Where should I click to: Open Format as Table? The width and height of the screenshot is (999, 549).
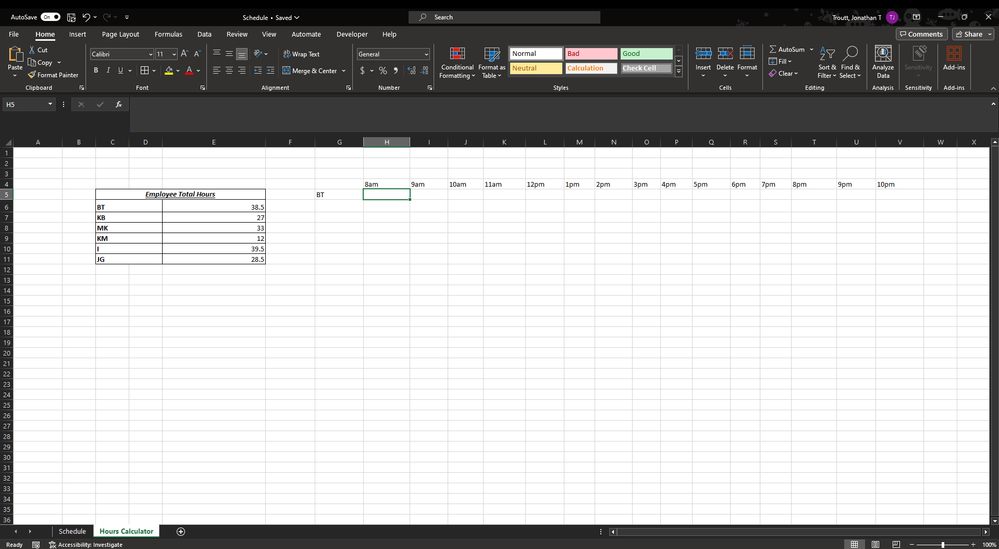tap(492, 62)
